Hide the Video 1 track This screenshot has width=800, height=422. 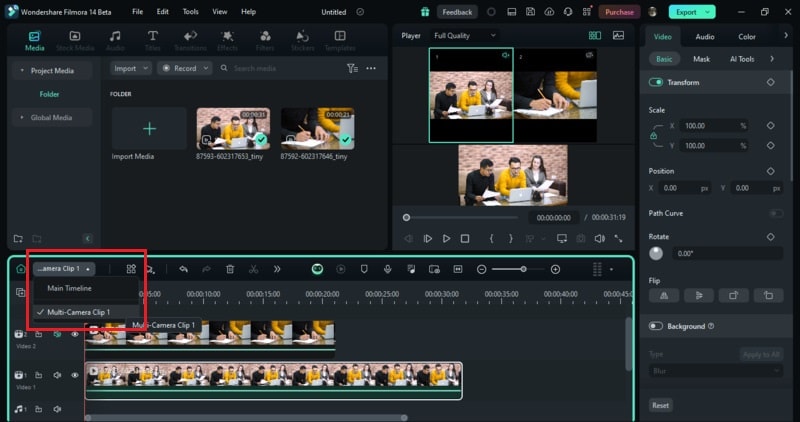[x=75, y=376]
